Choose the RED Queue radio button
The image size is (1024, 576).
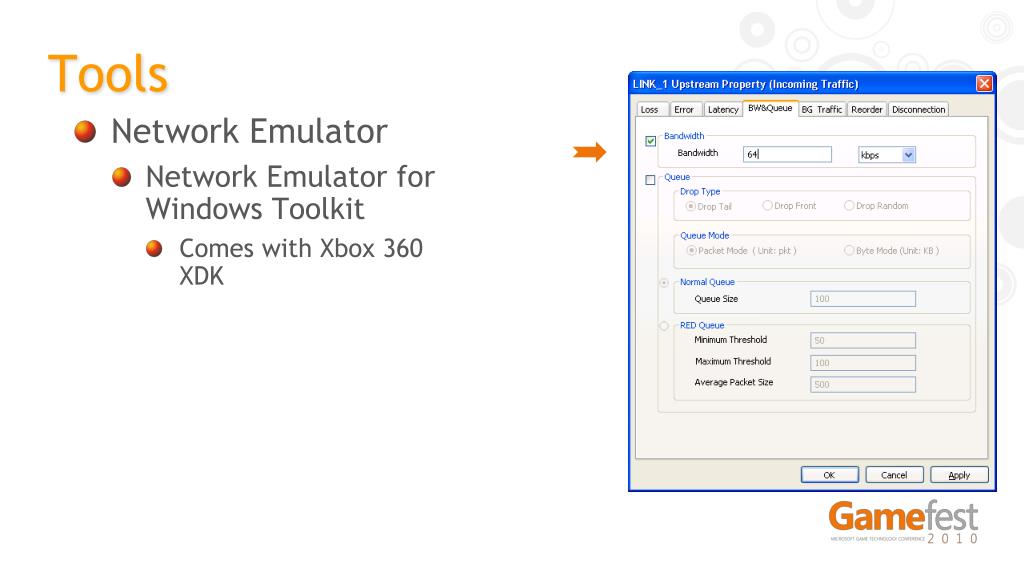[x=664, y=326]
